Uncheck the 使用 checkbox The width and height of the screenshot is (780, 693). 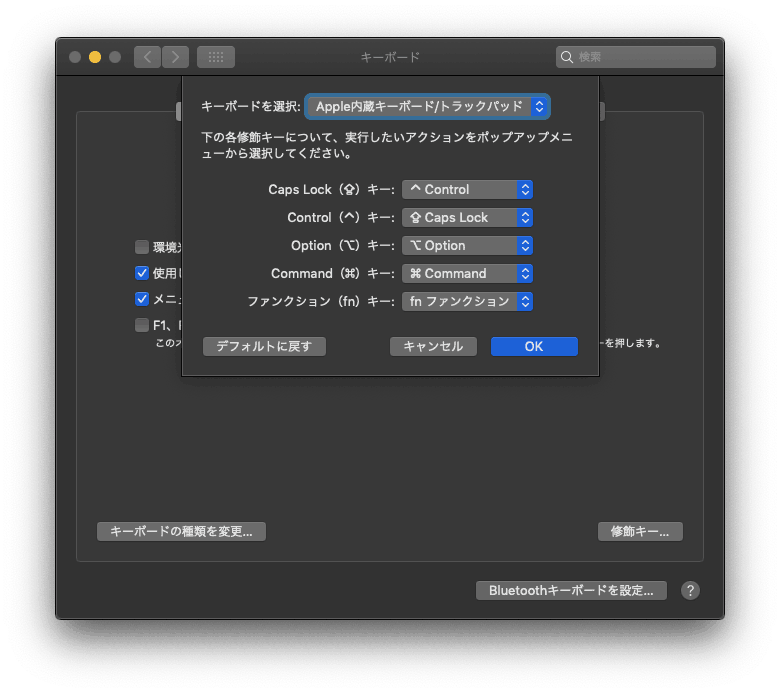point(142,273)
